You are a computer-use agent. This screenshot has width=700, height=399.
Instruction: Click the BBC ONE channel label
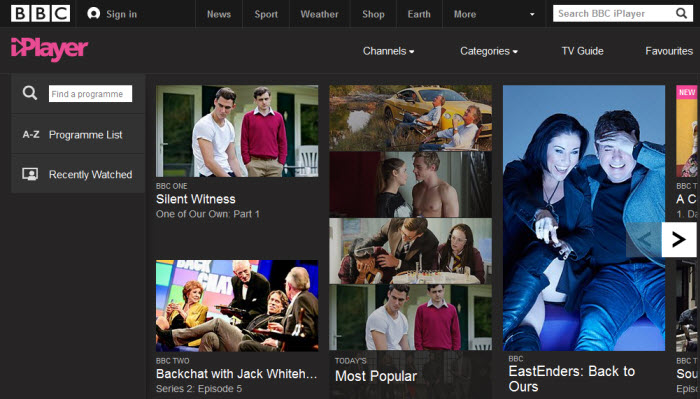click(x=171, y=186)
